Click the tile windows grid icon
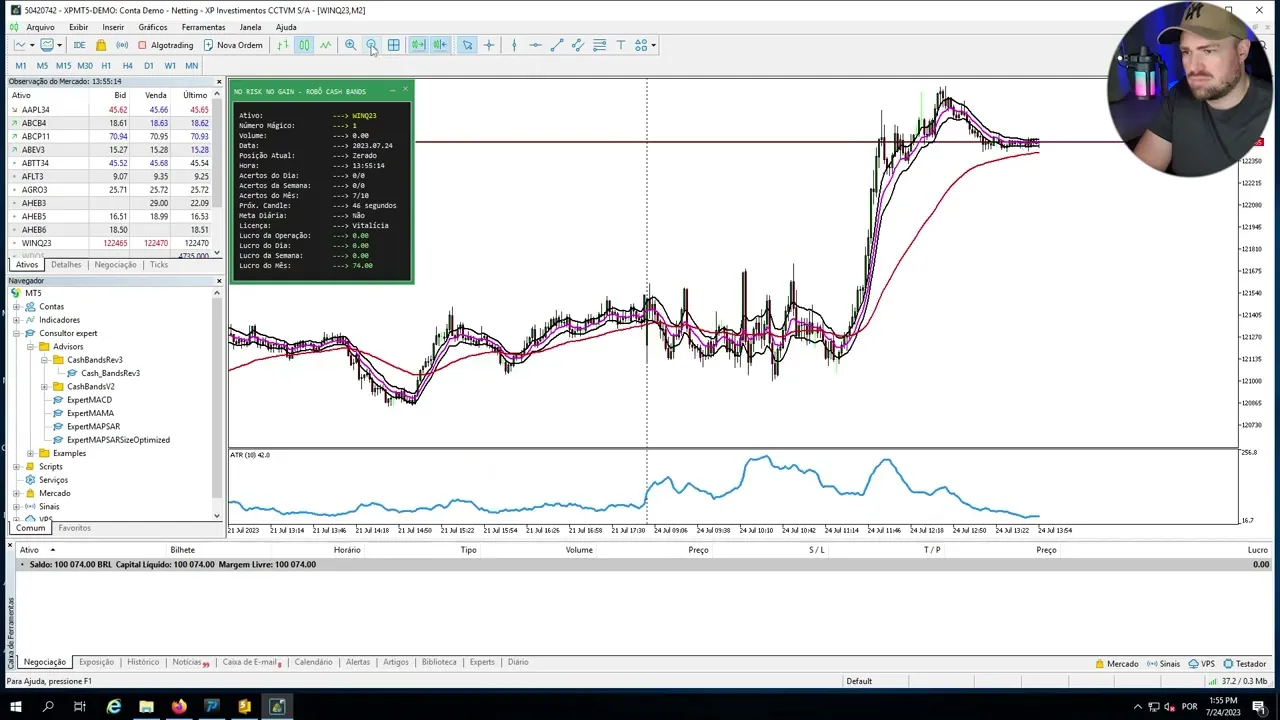The height and width of the screenshot is (720, 1280). [394, 45]
